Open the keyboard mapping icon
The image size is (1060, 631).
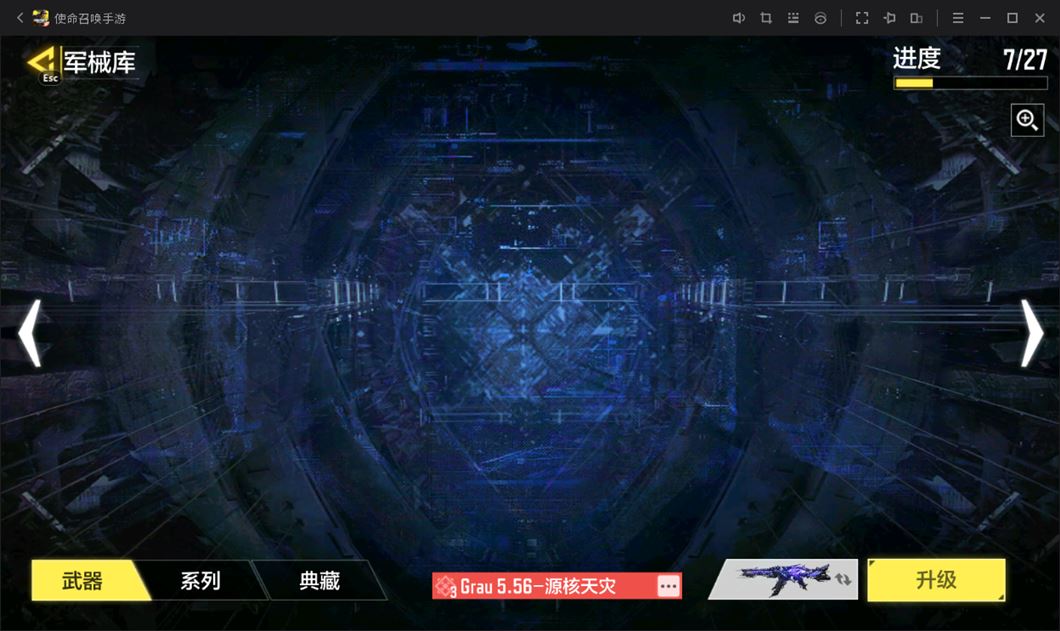[793, 18]
